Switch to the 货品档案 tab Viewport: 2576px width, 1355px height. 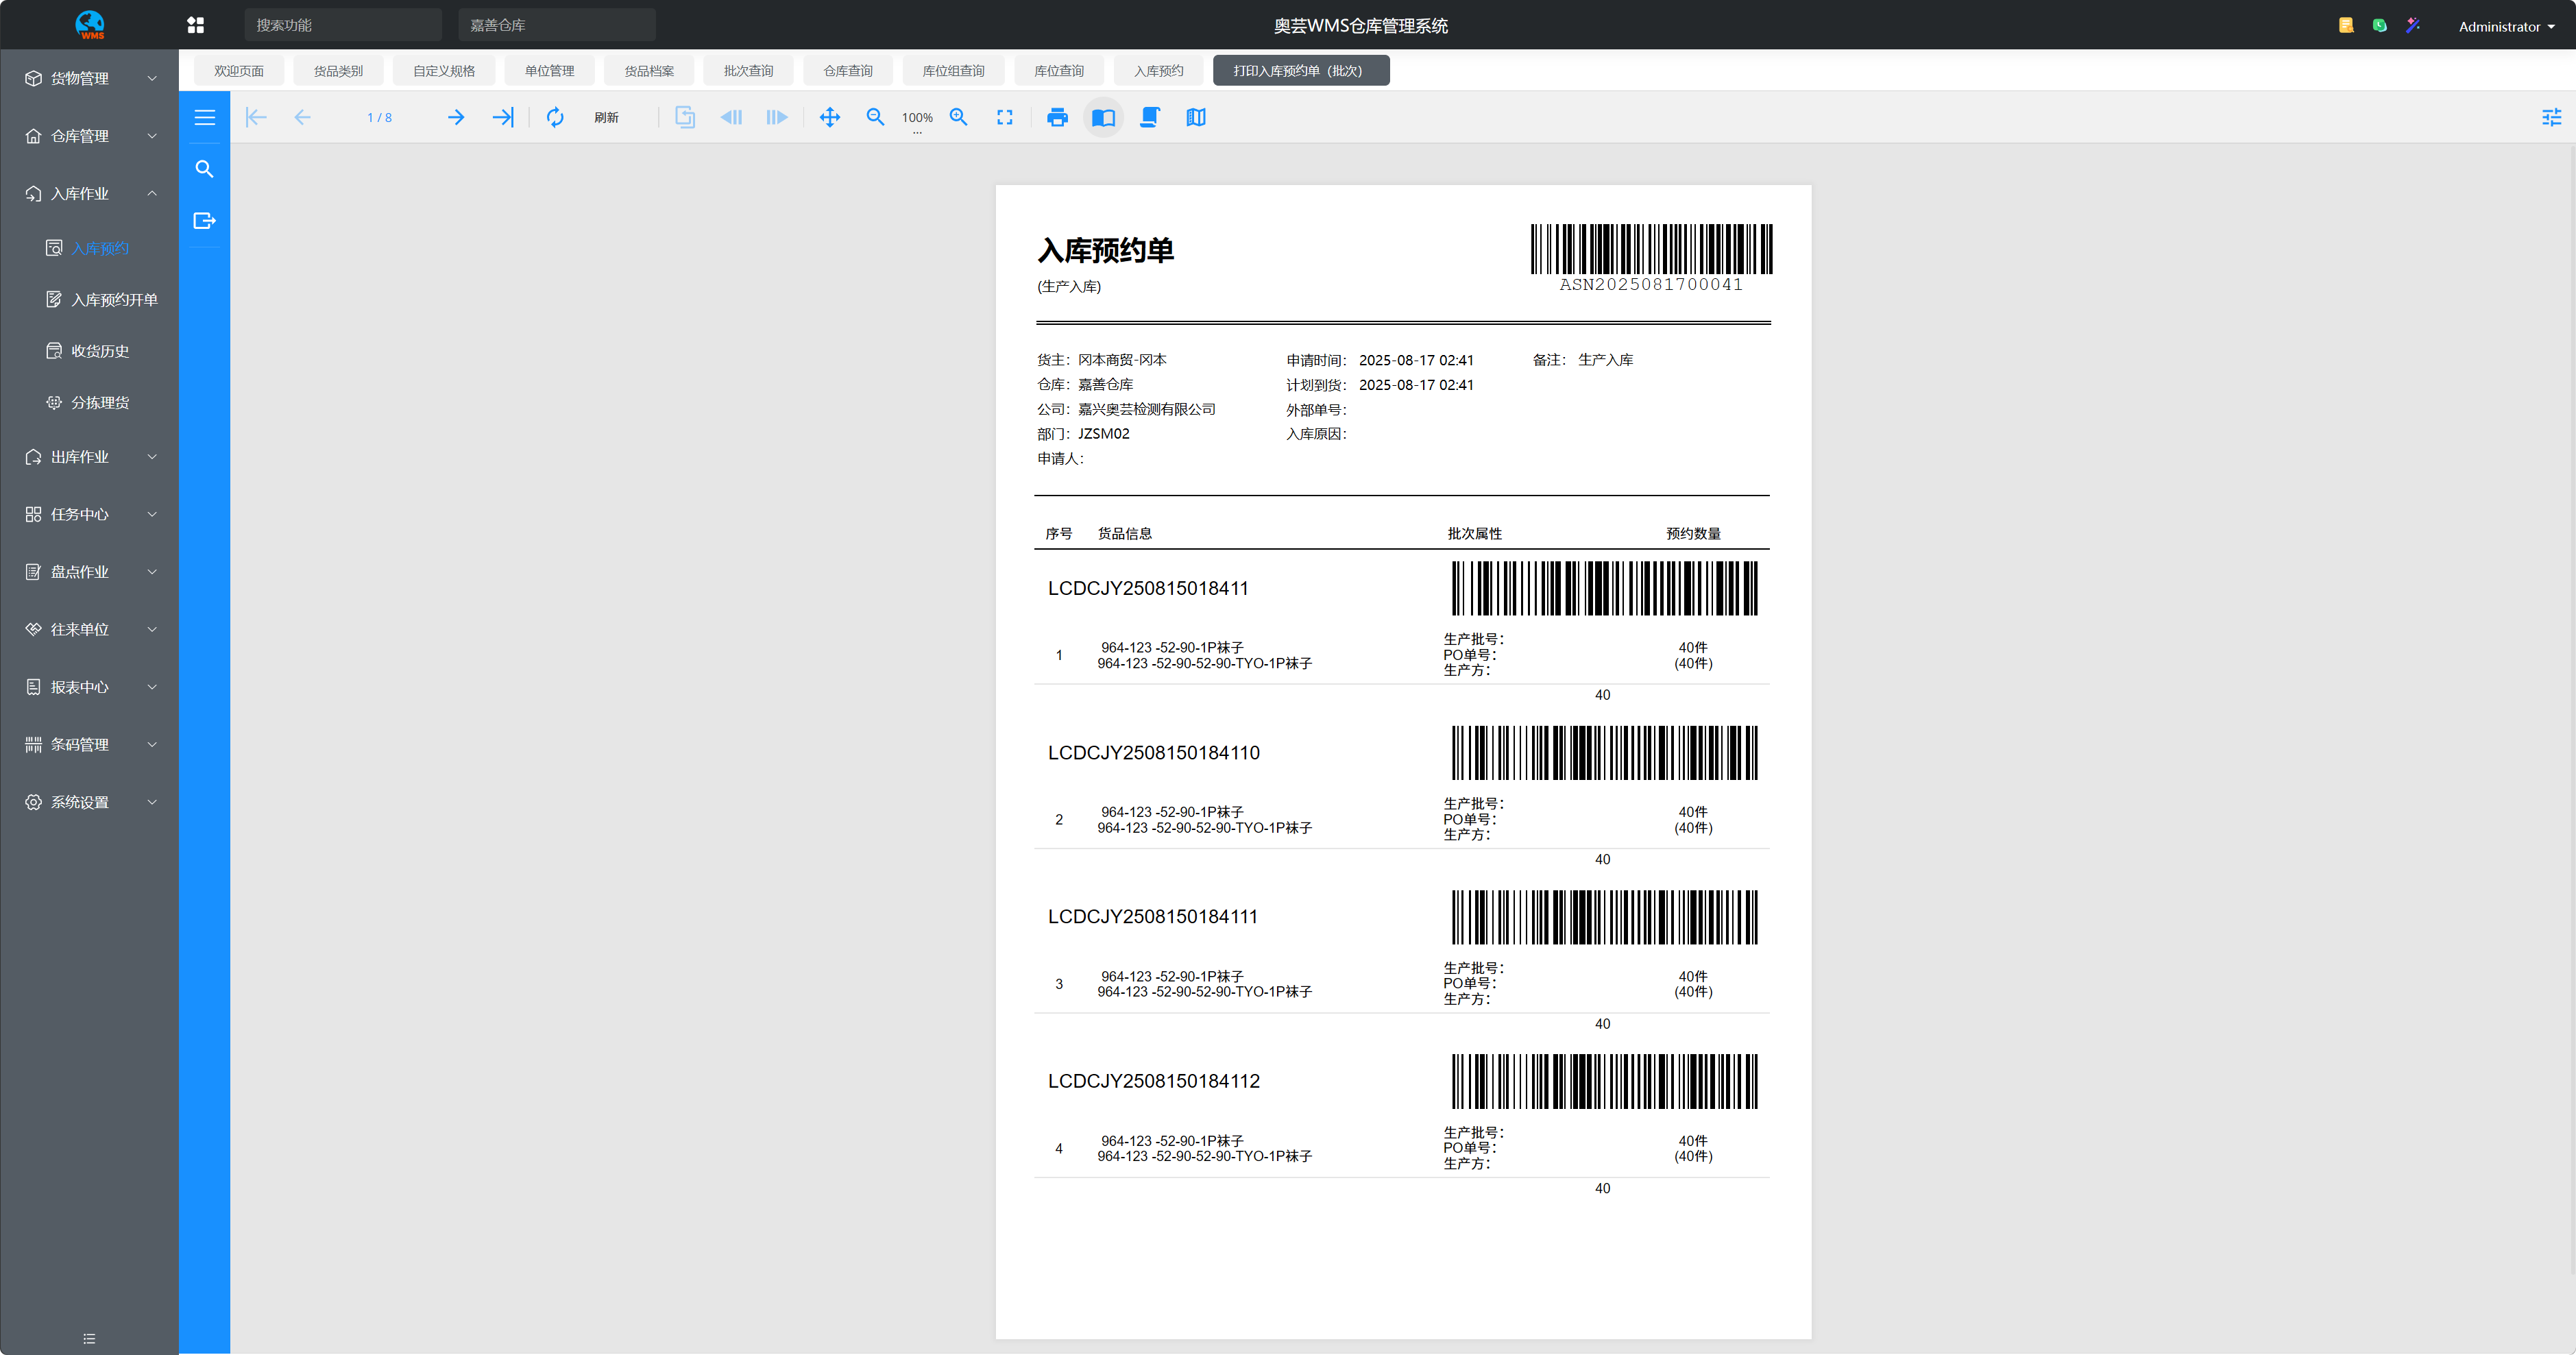pyautogui.click(x=649, y=71)
